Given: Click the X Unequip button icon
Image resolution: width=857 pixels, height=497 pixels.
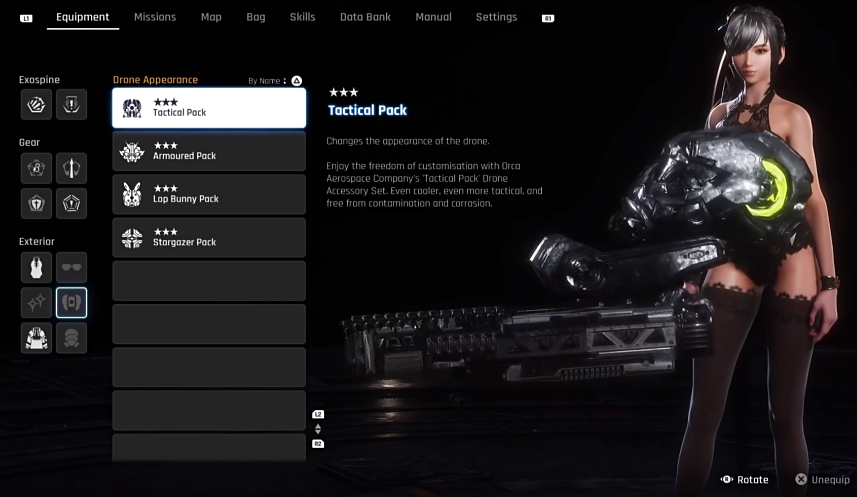Looking at the screenshot, I should point(801,479).
